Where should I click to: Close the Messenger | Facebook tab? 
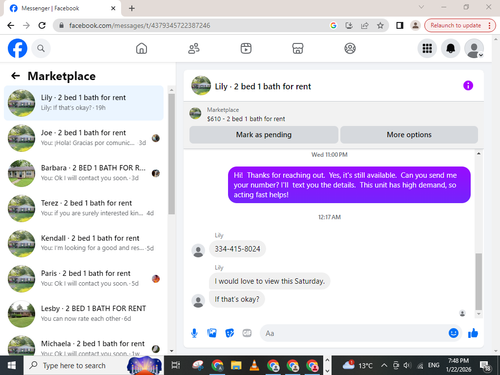[113, 8]
